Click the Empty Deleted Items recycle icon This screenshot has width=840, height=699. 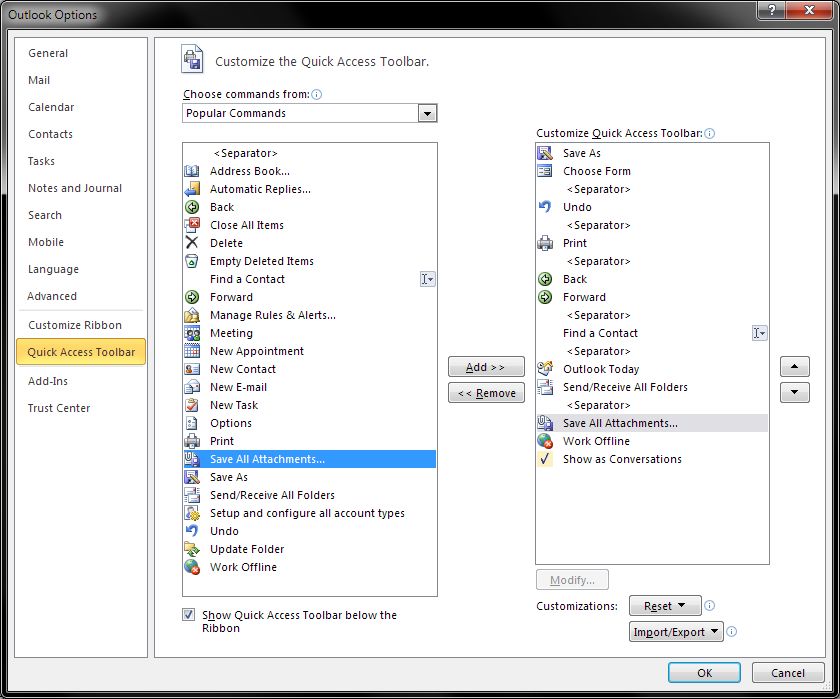(192, 261)
